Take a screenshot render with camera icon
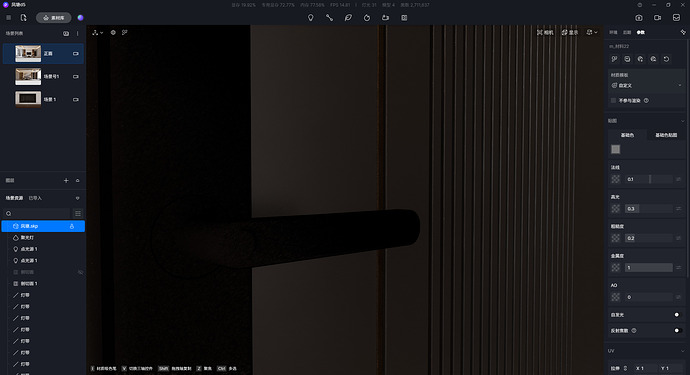 pos(639,18)
